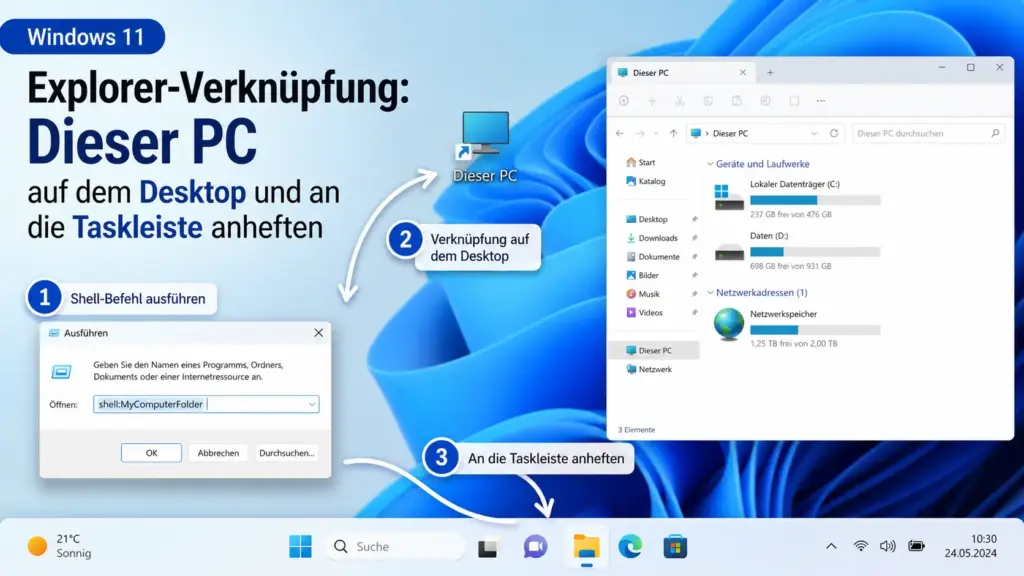Go back with the Explorer back arrow
1024x576 pixels.
pos(620,133)
